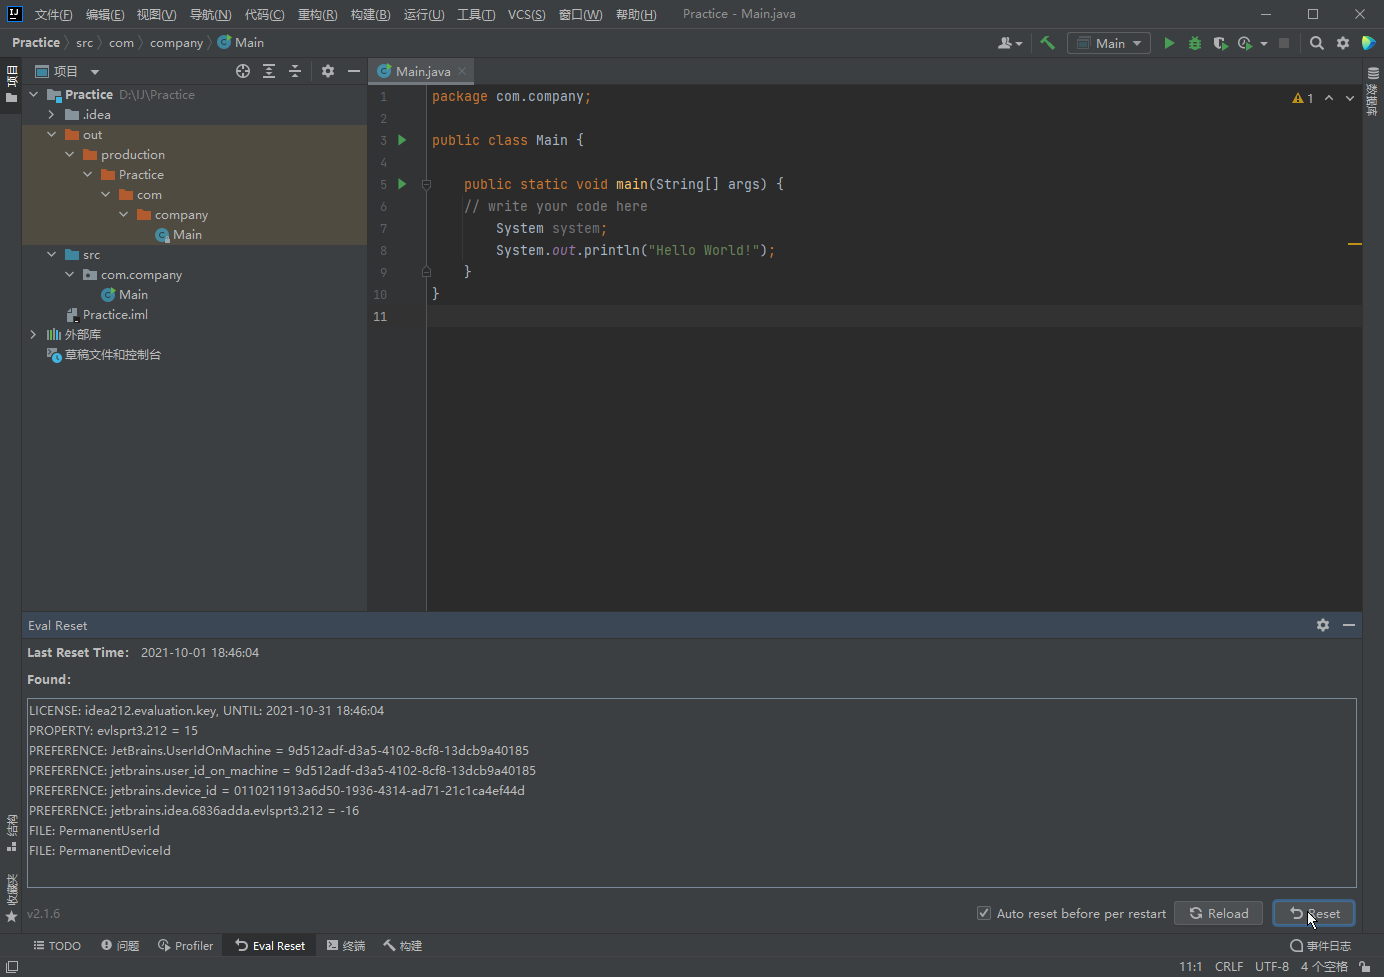Click cursor position 11:1 in status bar

pyautogui.click(x=1190, y=967)
